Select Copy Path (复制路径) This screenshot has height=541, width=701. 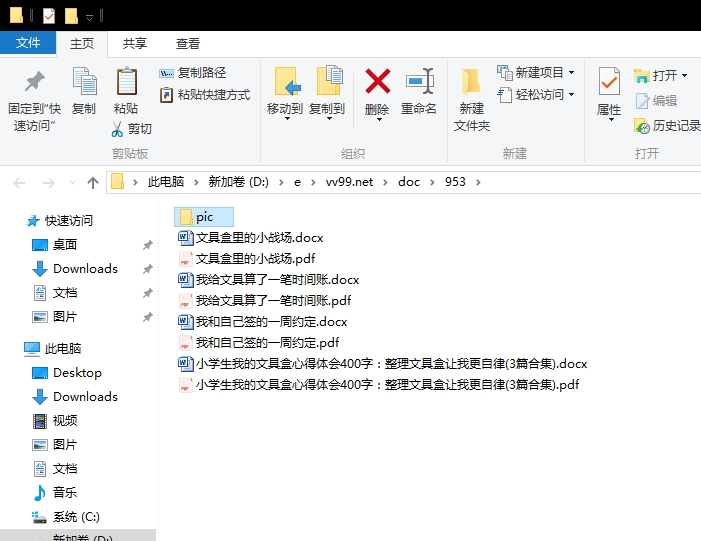[193, 73]
